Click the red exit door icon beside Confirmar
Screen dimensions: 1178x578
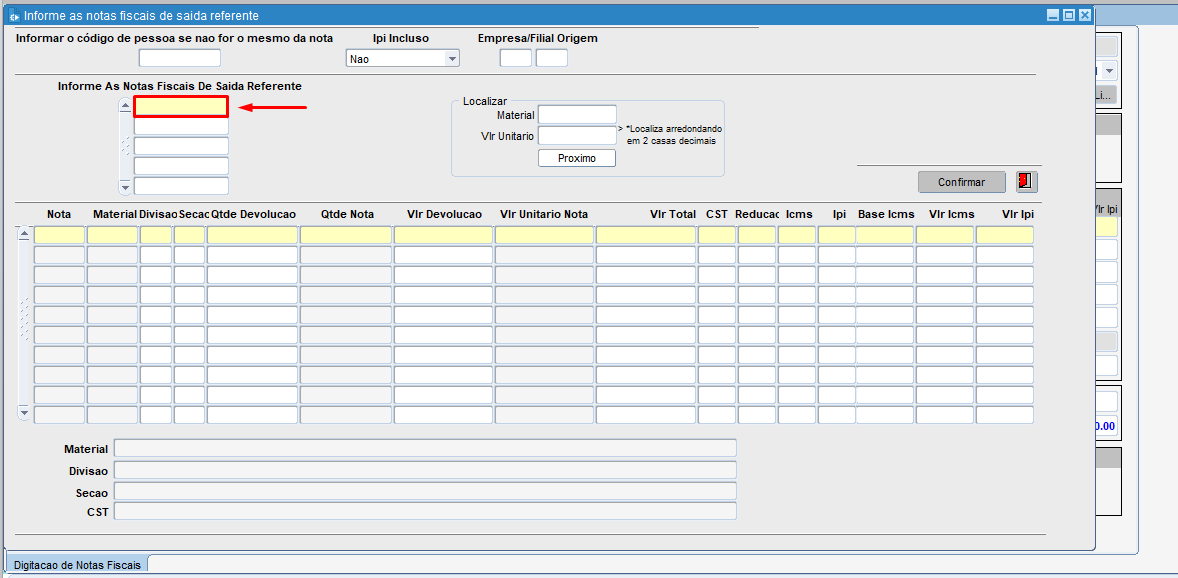click(x=1026, y=181)
